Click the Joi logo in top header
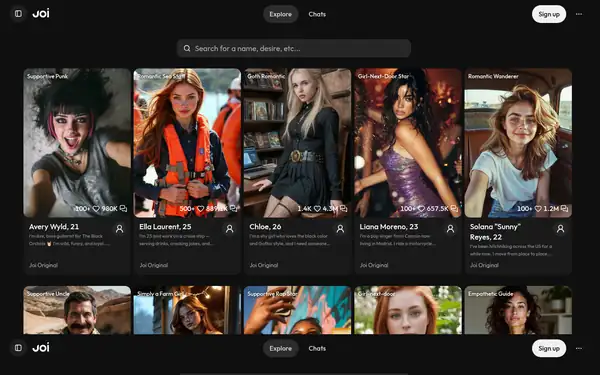This screenshot has height=375, width=600. pos(41,14)
